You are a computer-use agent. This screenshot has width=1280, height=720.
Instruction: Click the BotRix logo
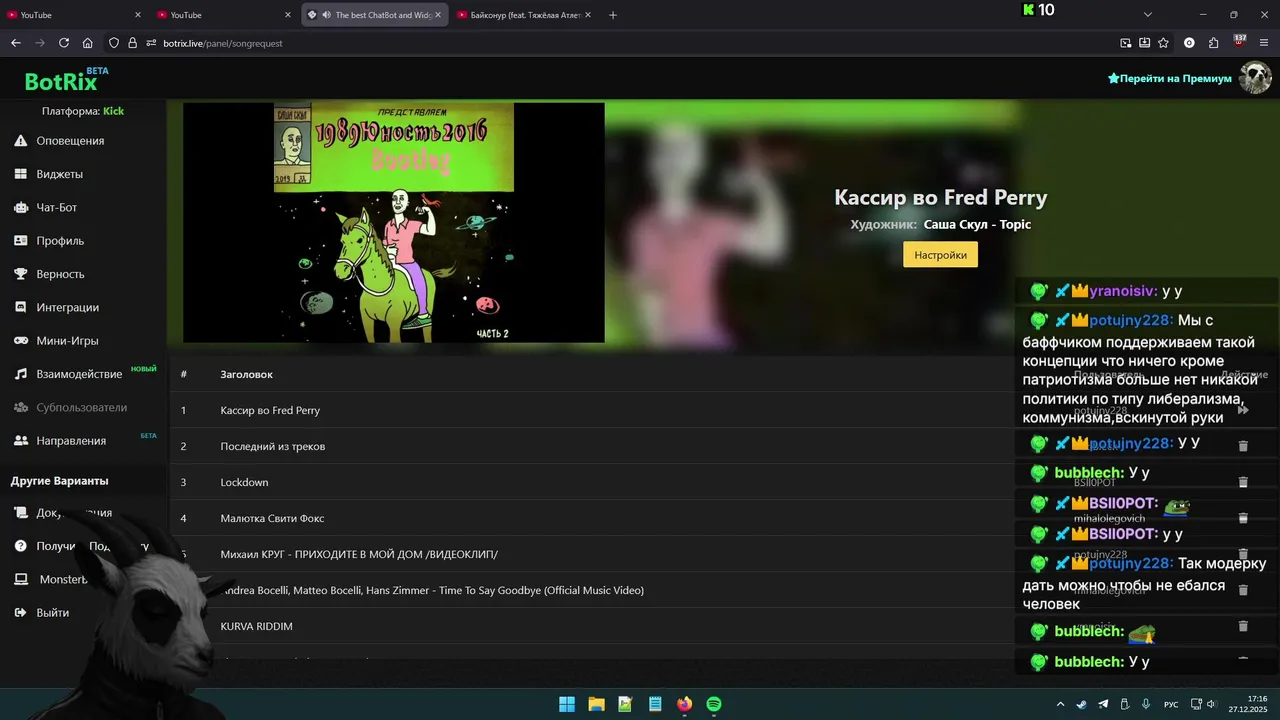click(61, 81)
